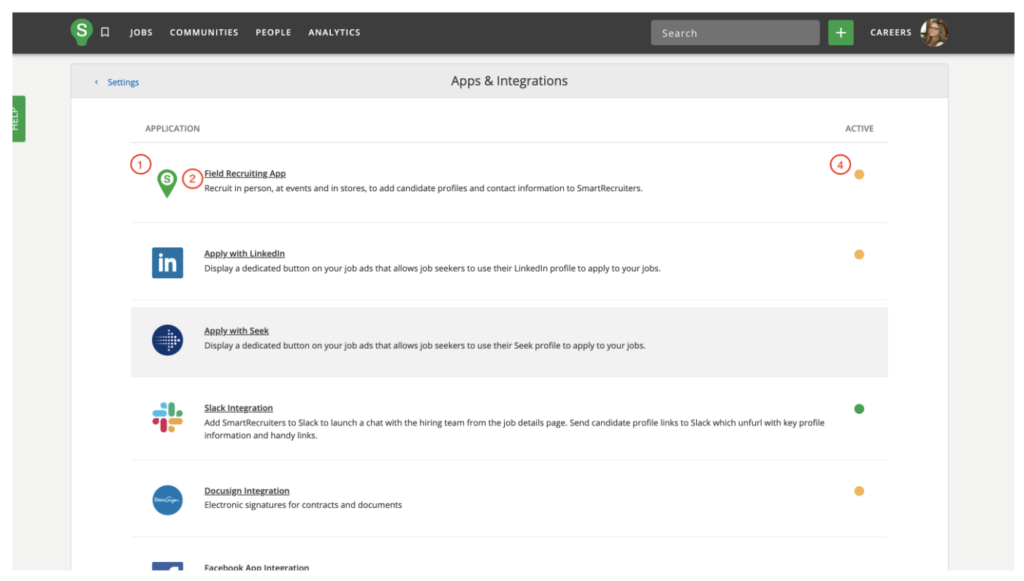
Task: Open the Facebook App Integration link
Action: click(257, 567)
